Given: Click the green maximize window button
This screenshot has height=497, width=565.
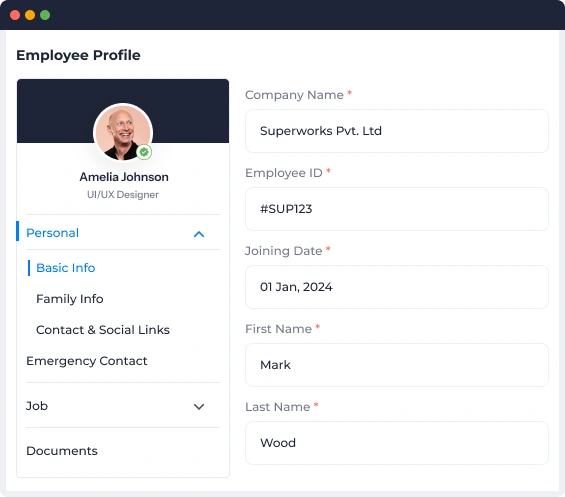Looking at the screenshot, I should click(x=45, y=15).
